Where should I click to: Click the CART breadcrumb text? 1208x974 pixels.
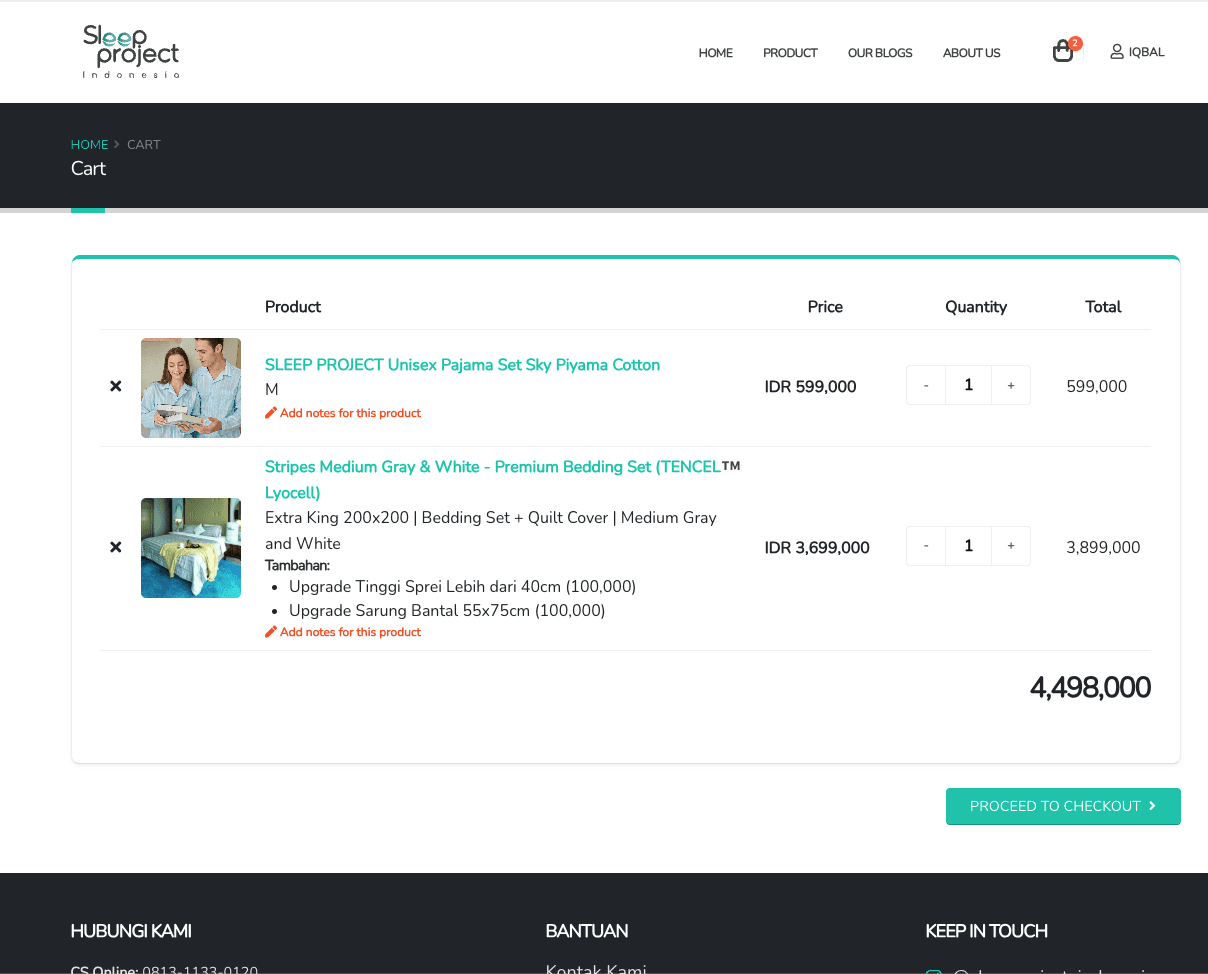click(x=143, y=145)
